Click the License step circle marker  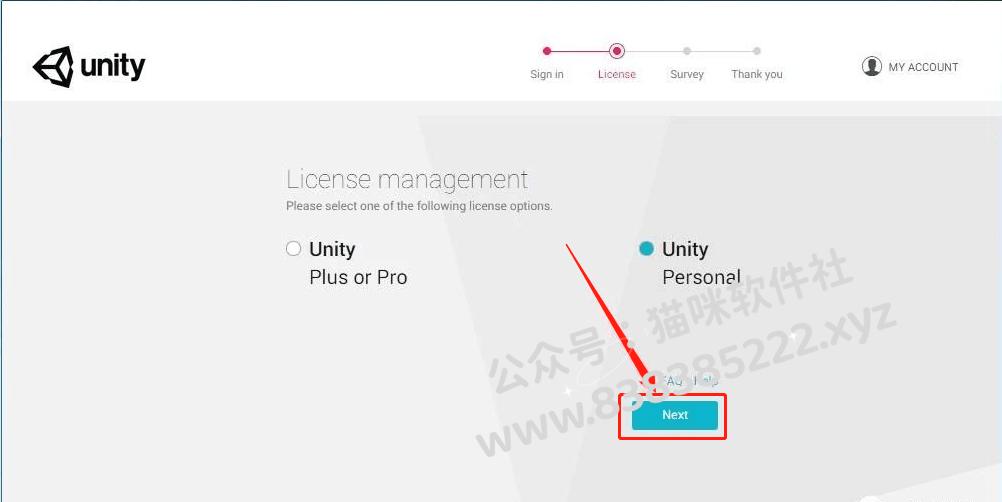[617, 51]
